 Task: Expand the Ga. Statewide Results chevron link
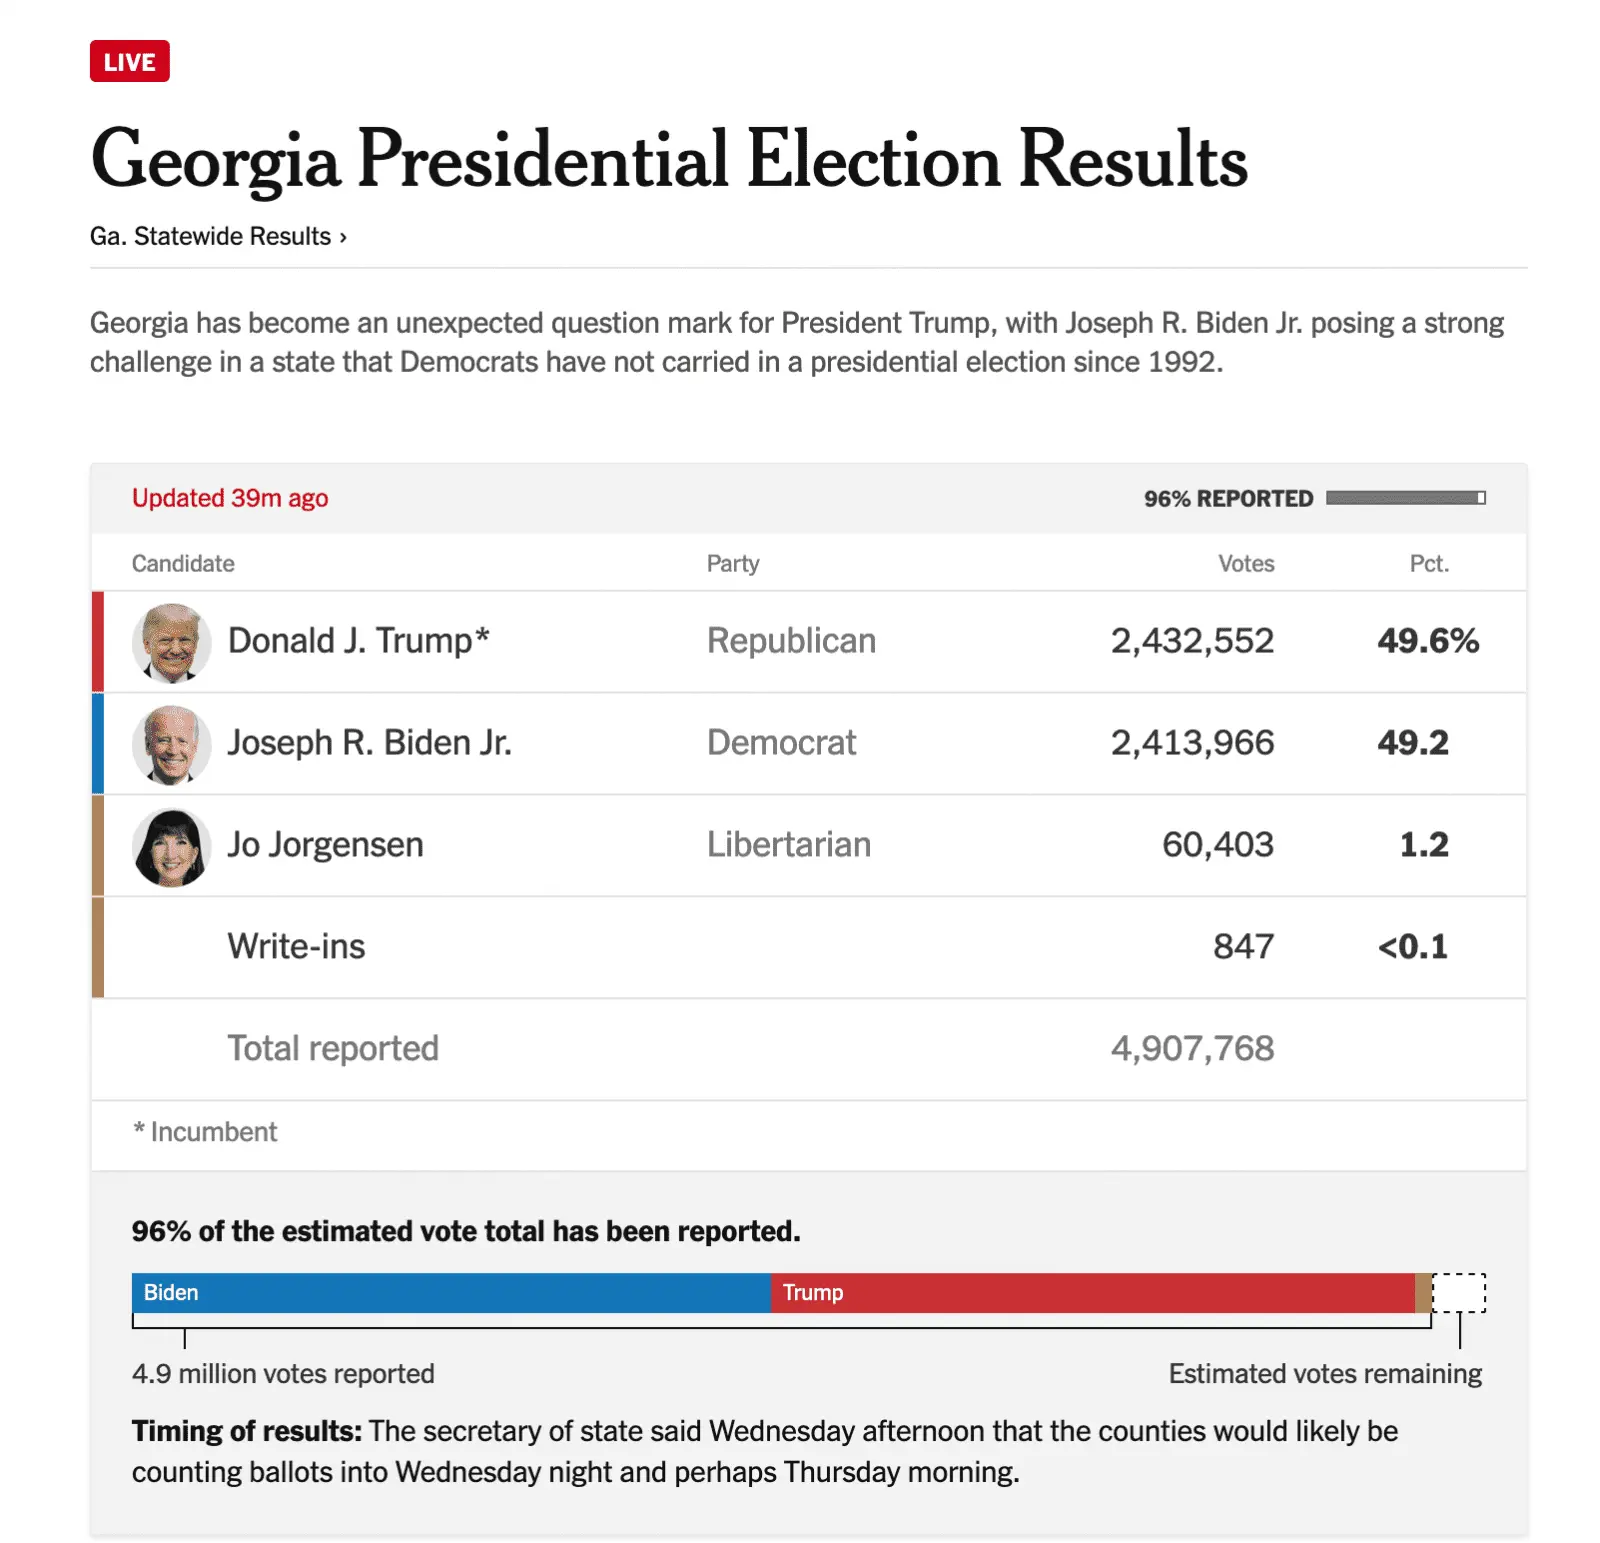(x=343, y=236)
